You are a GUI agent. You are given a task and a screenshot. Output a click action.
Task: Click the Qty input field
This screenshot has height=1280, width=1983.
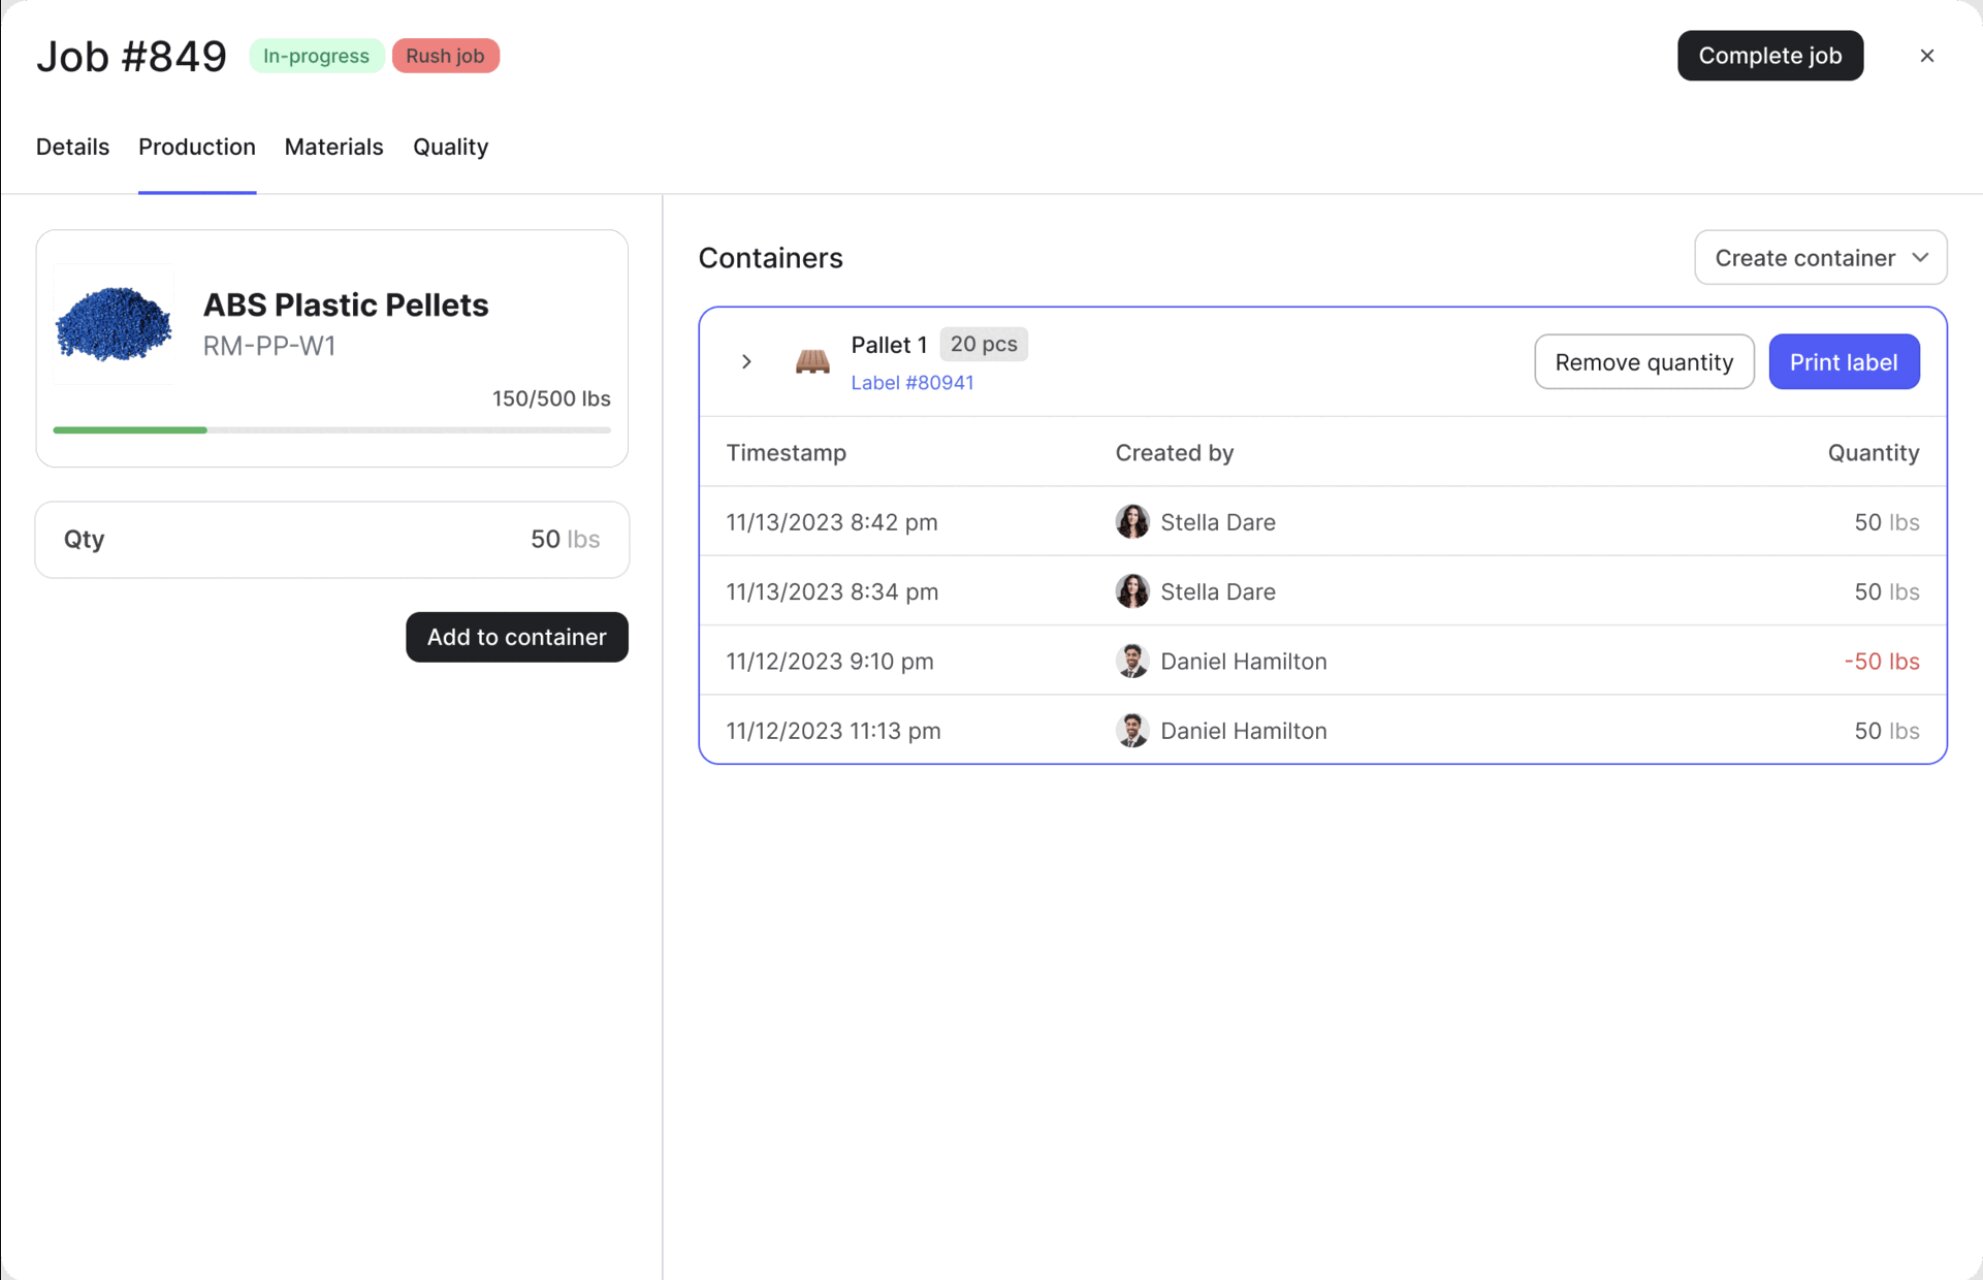point(331,540)
